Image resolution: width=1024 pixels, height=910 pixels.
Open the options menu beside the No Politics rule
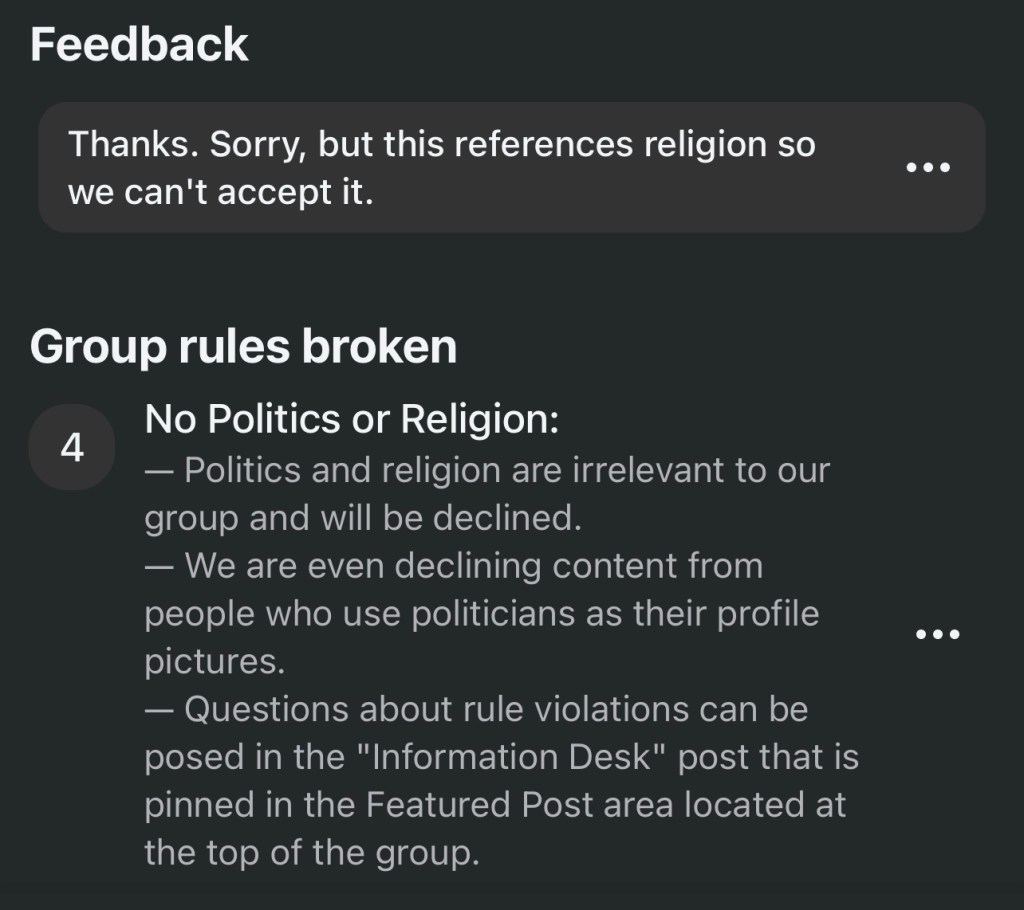pos(938,634)
